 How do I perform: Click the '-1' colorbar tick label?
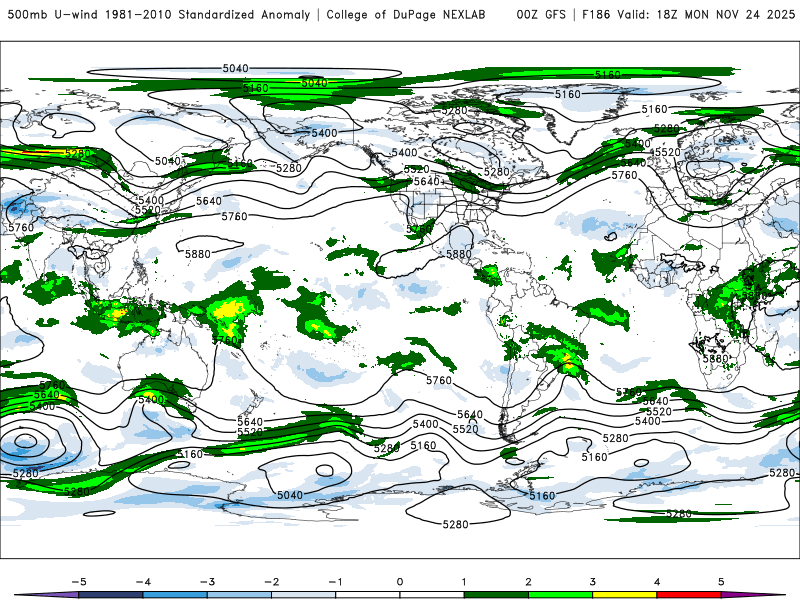coord(335,582)
